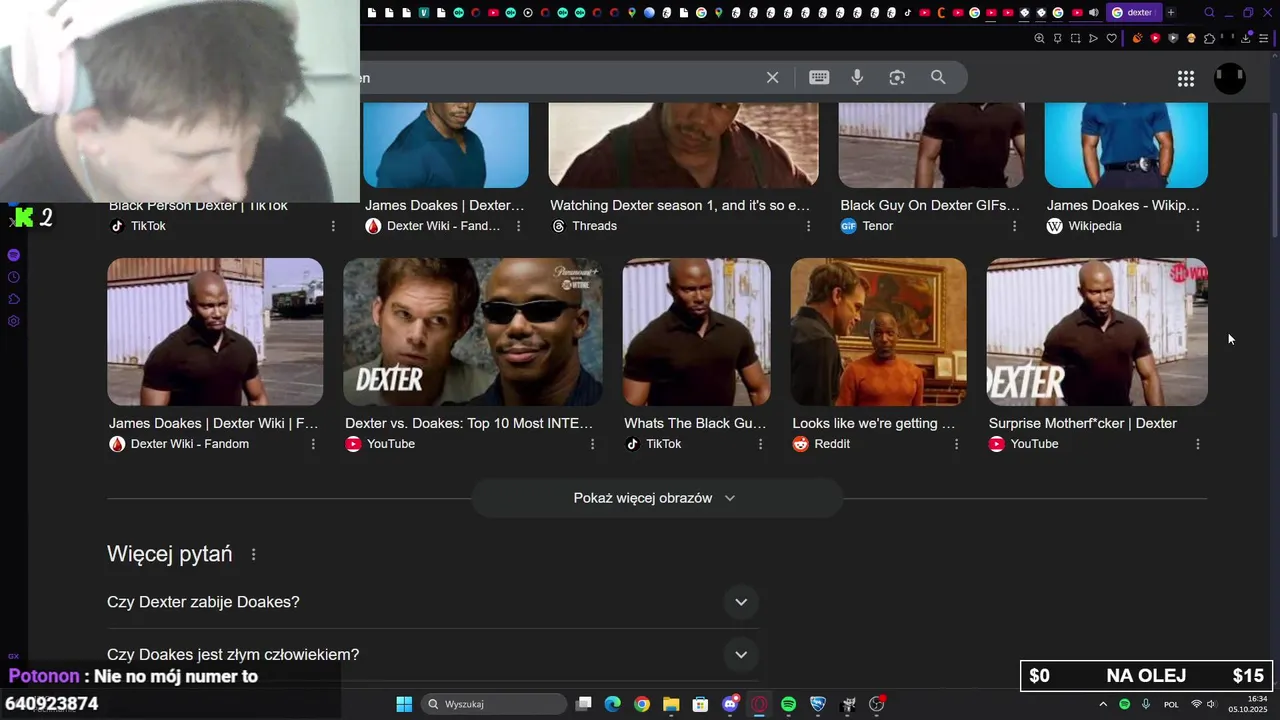Open Discord from the taskbar

(x=730, y=704)
